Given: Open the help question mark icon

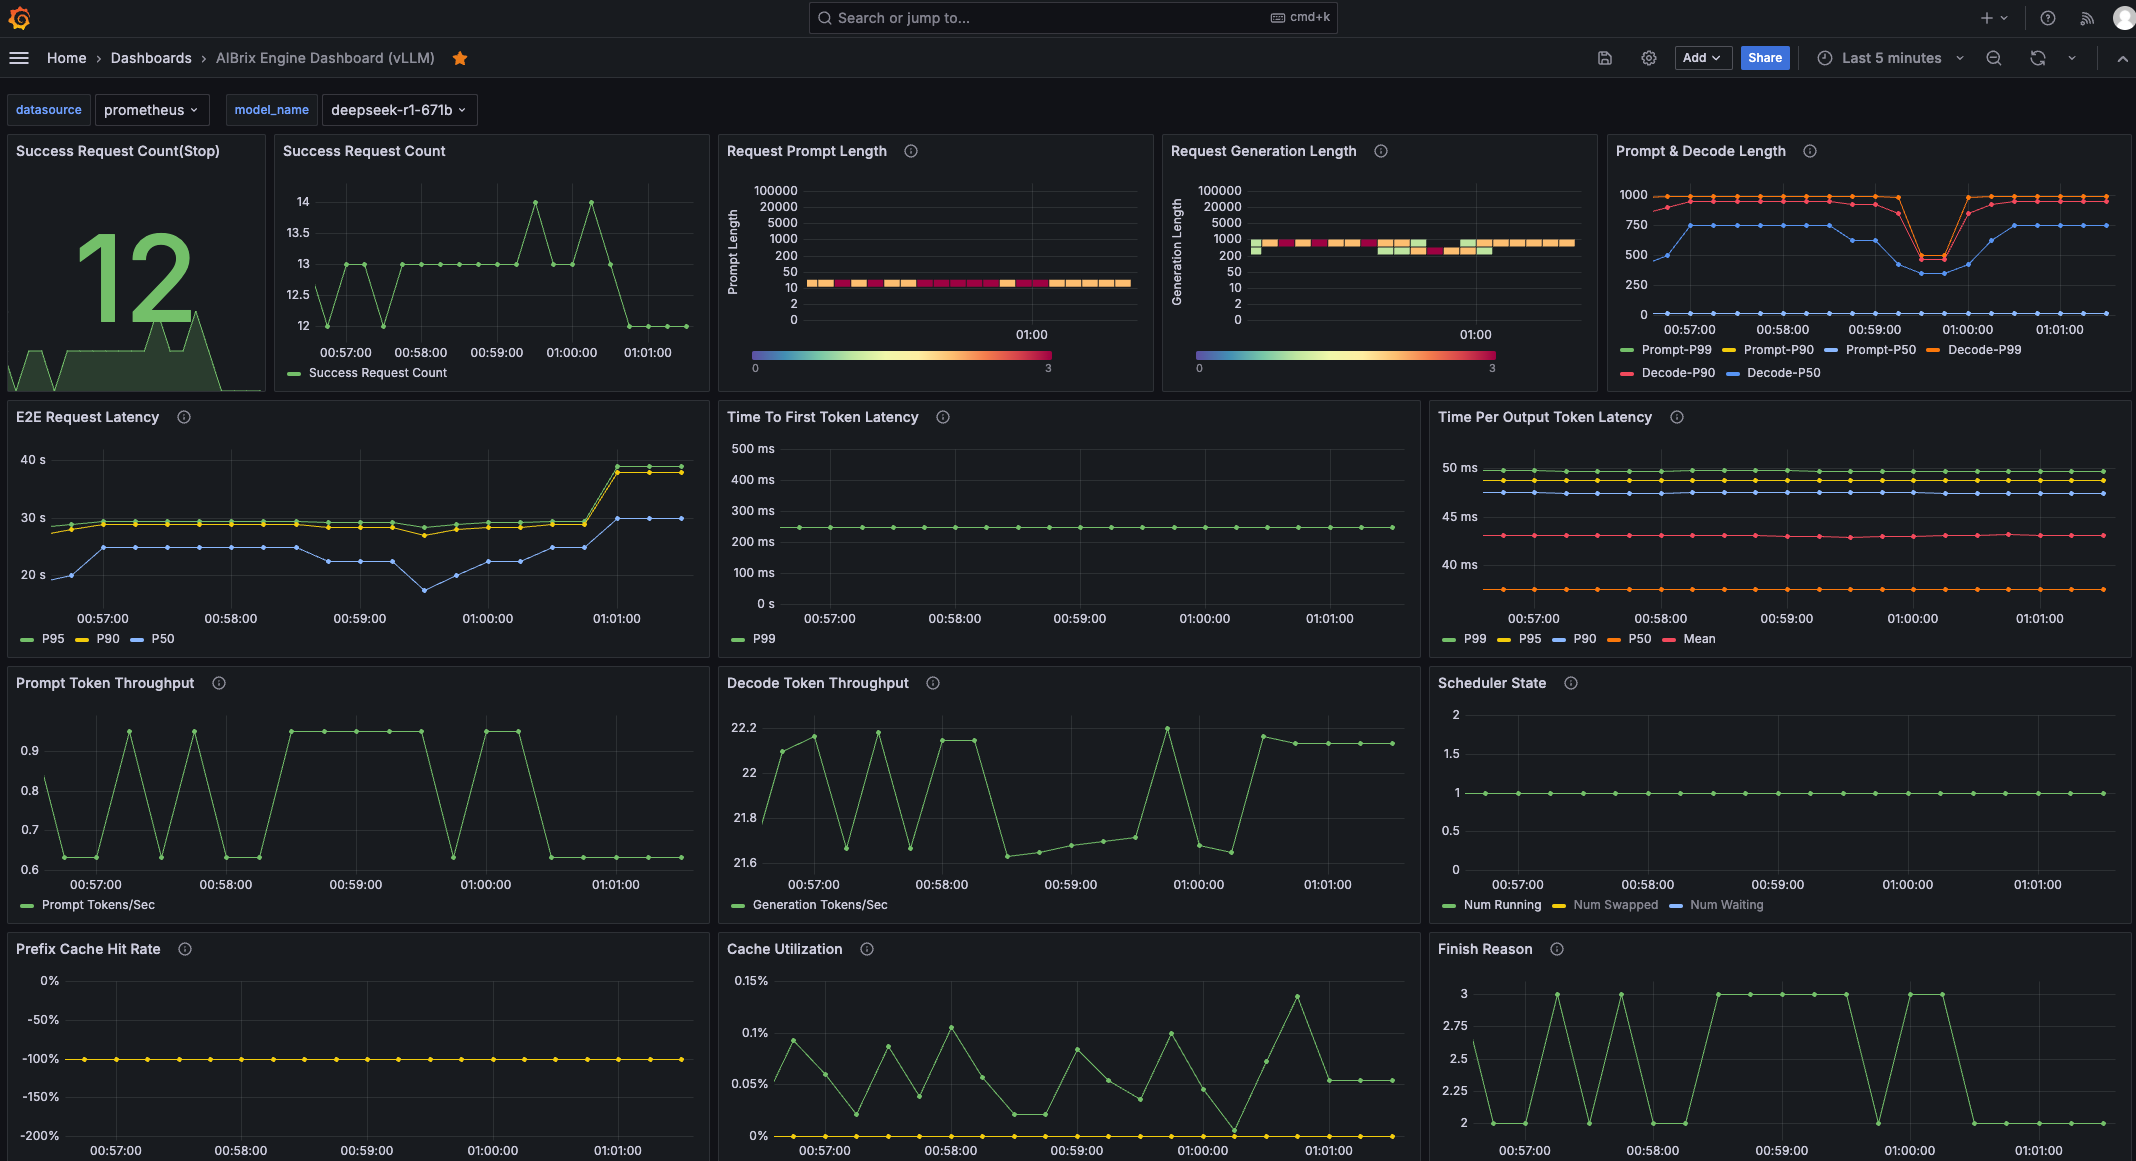Looking at the screenshot, I should click(x=2048, y=18).
